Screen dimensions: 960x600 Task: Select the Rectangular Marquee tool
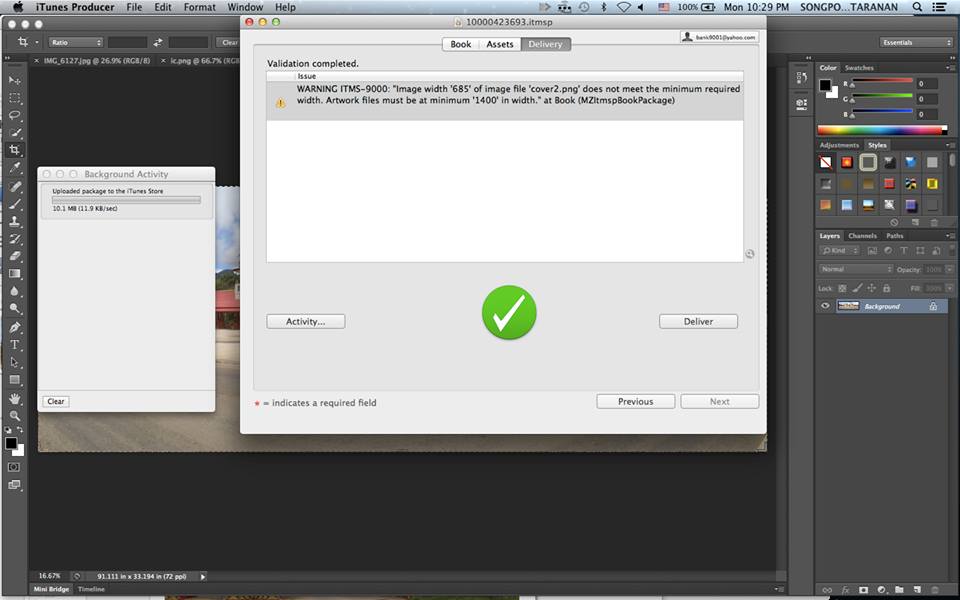(15, 98)
